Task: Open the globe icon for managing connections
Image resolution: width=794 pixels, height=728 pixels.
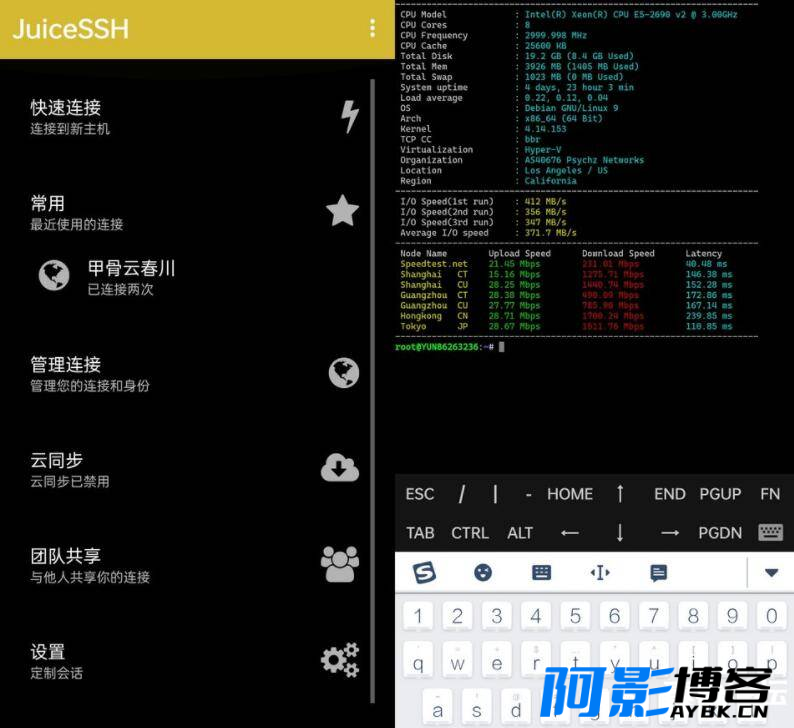Action: [344, 373]
